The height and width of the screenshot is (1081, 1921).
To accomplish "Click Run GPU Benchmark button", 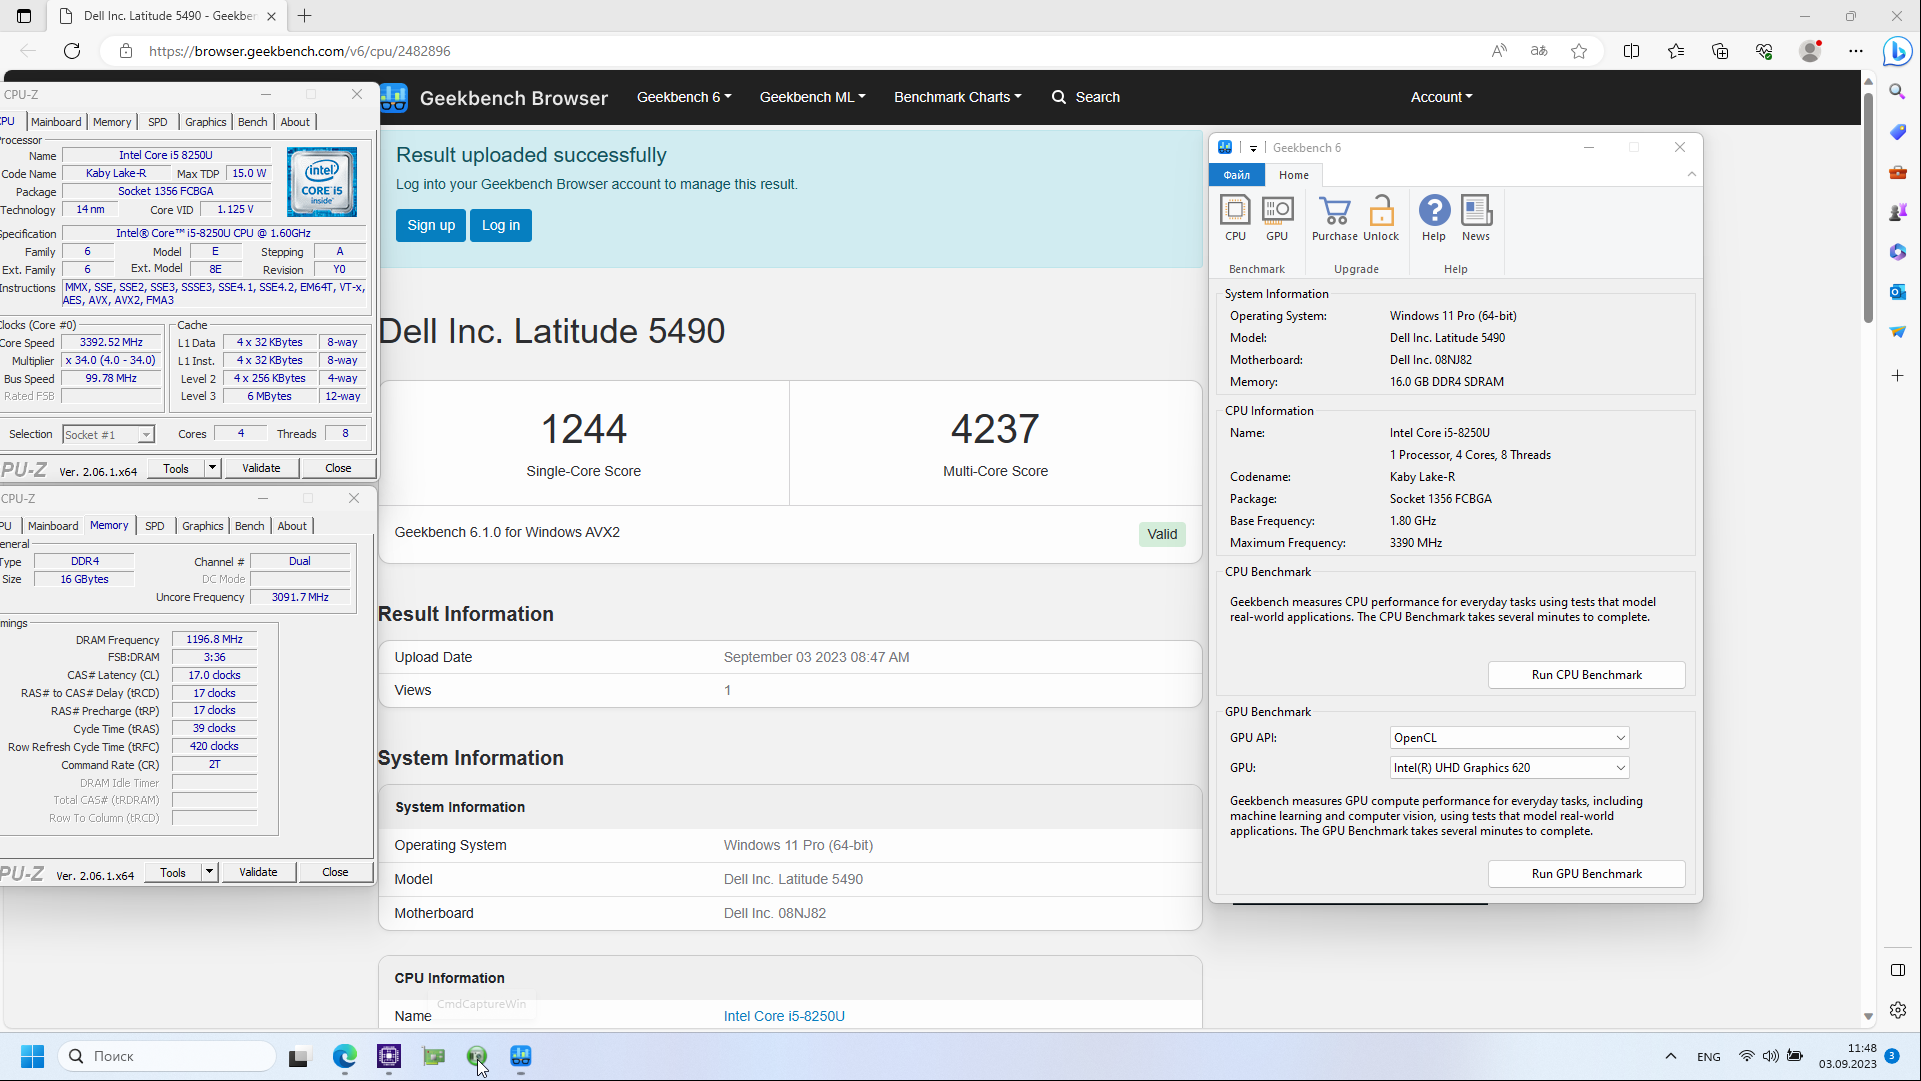I will (x=1586, y=874).
